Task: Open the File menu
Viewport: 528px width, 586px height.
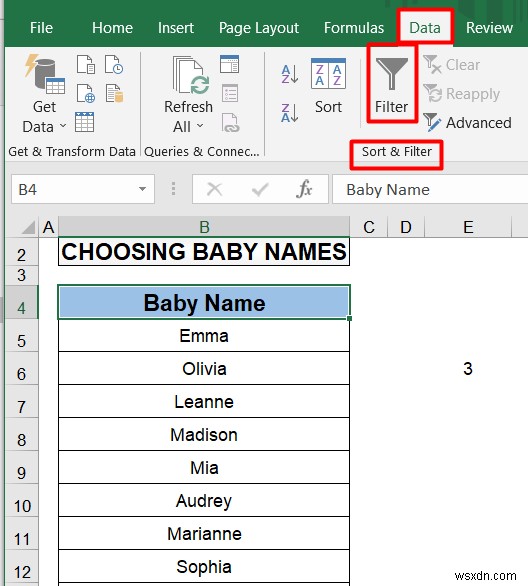Action: [x=41, y=28]
